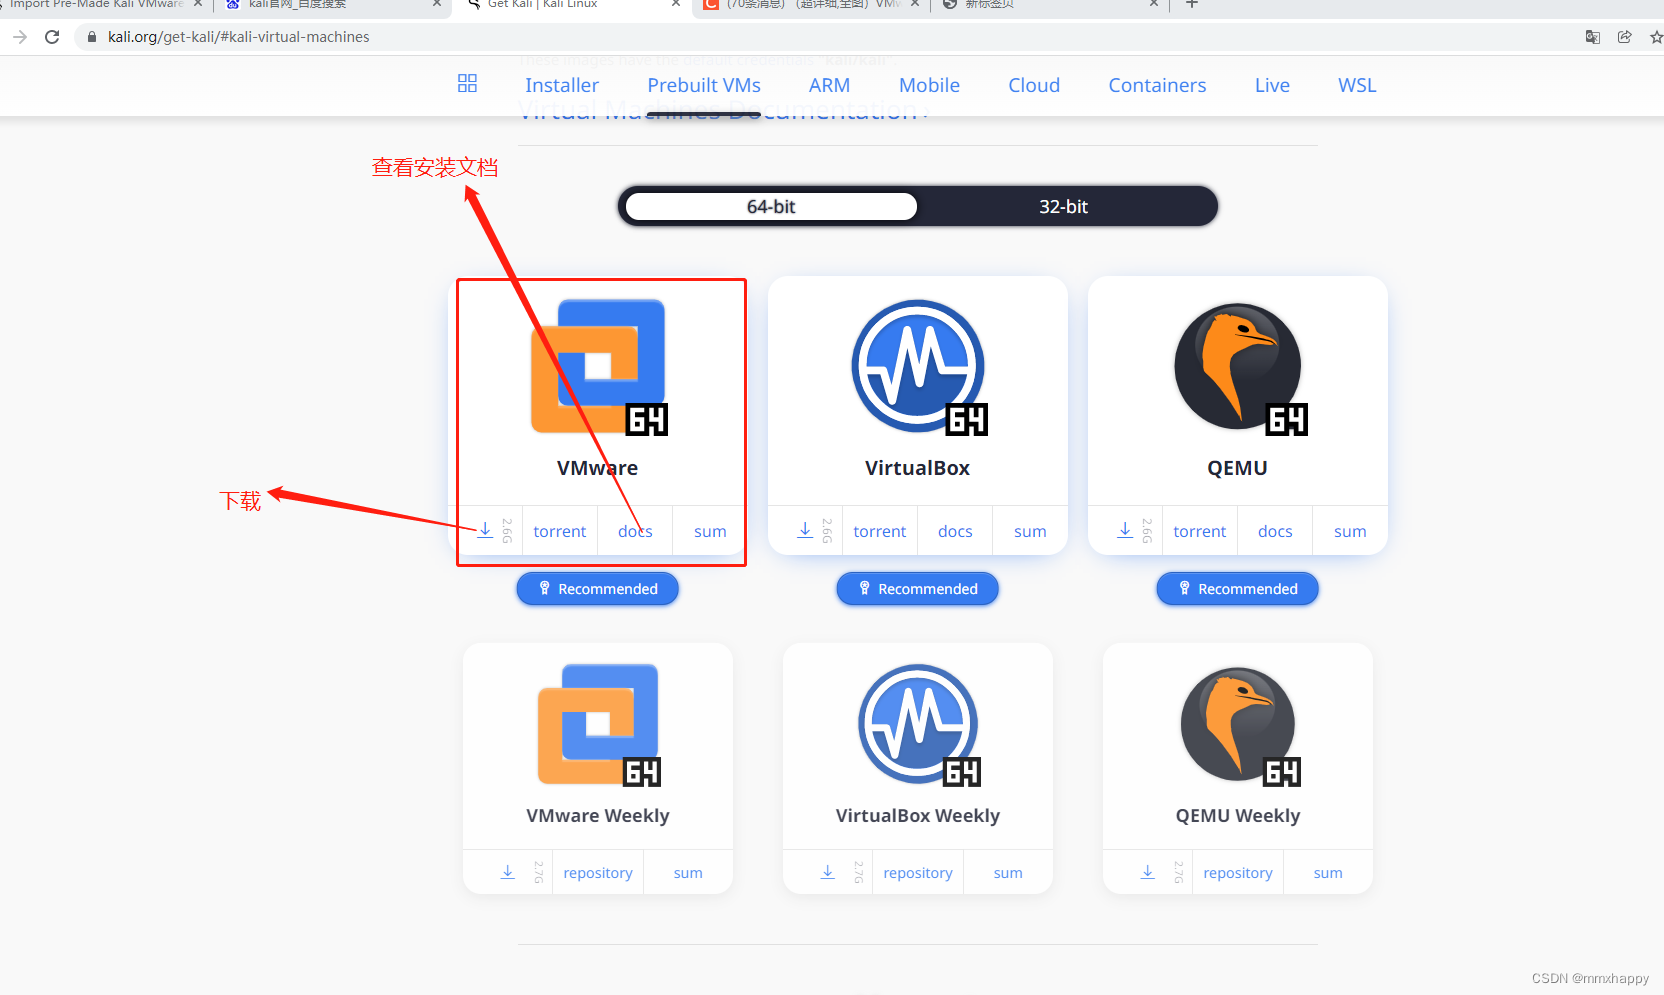This screenshot has height=995, width=1664.
Task: Bookmark this page with star icon
Action: [1656, 37]
